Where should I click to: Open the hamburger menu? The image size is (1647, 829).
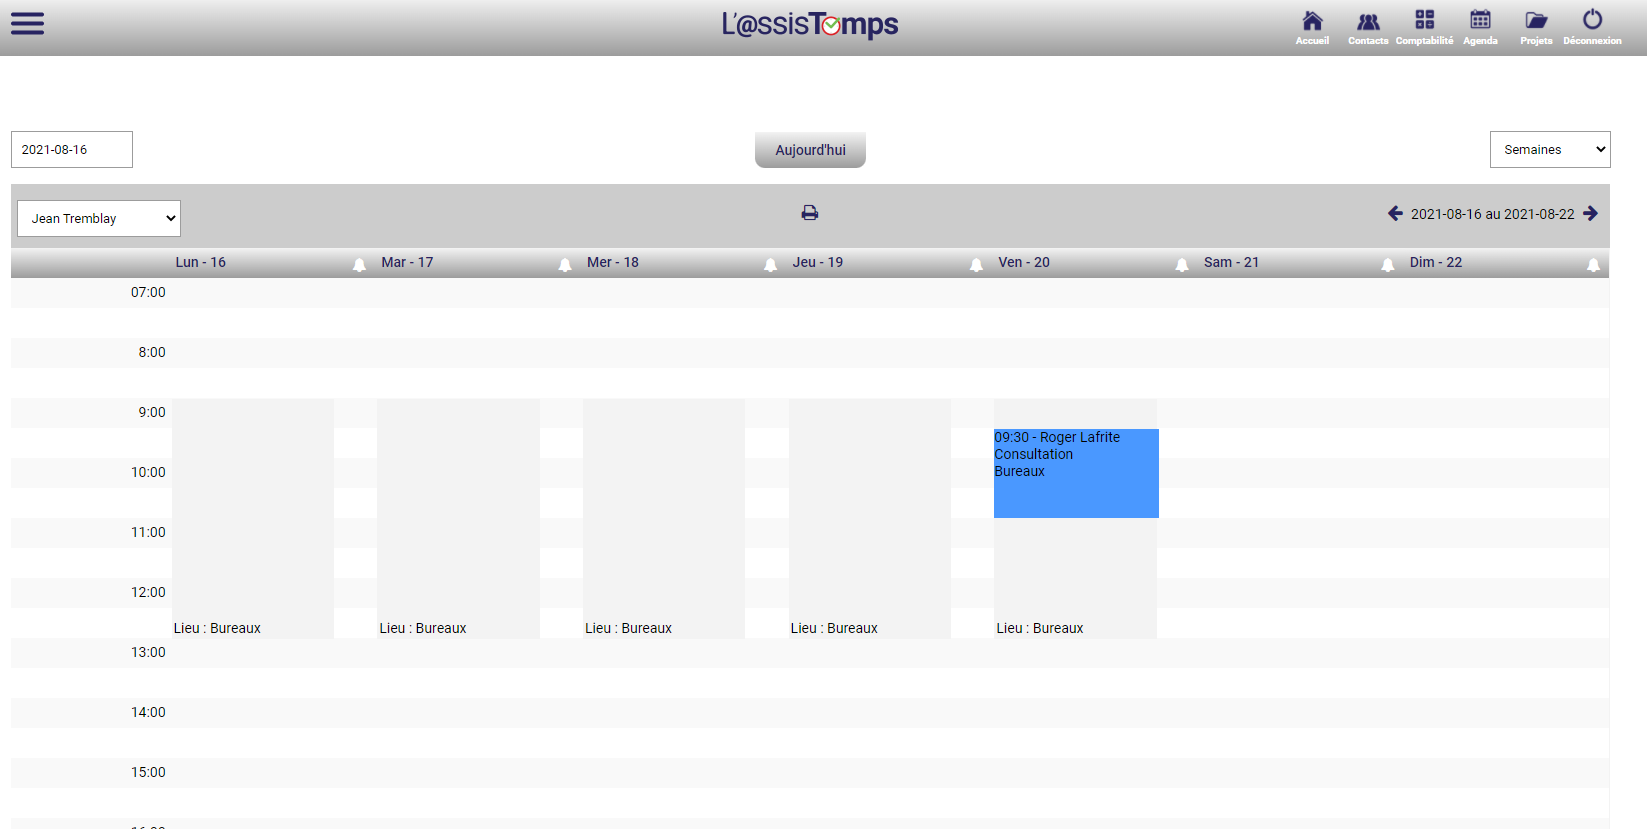point(27,24)
